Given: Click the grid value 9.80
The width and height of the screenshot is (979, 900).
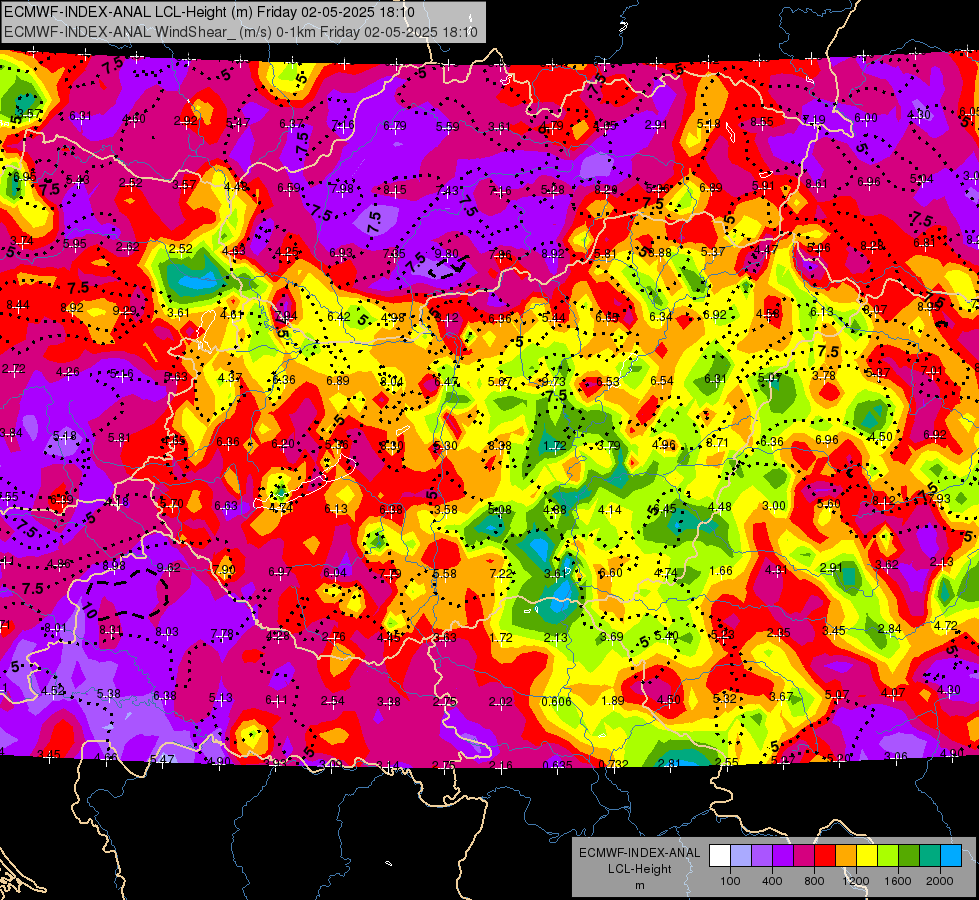Looking at the screenshot, I should point(446,254).
